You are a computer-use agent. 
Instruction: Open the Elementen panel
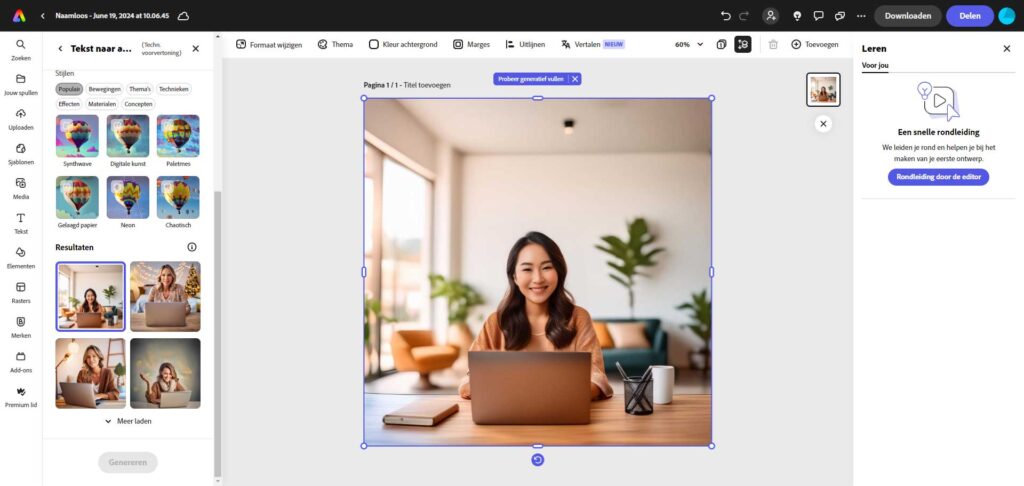(x=21, y=257)
